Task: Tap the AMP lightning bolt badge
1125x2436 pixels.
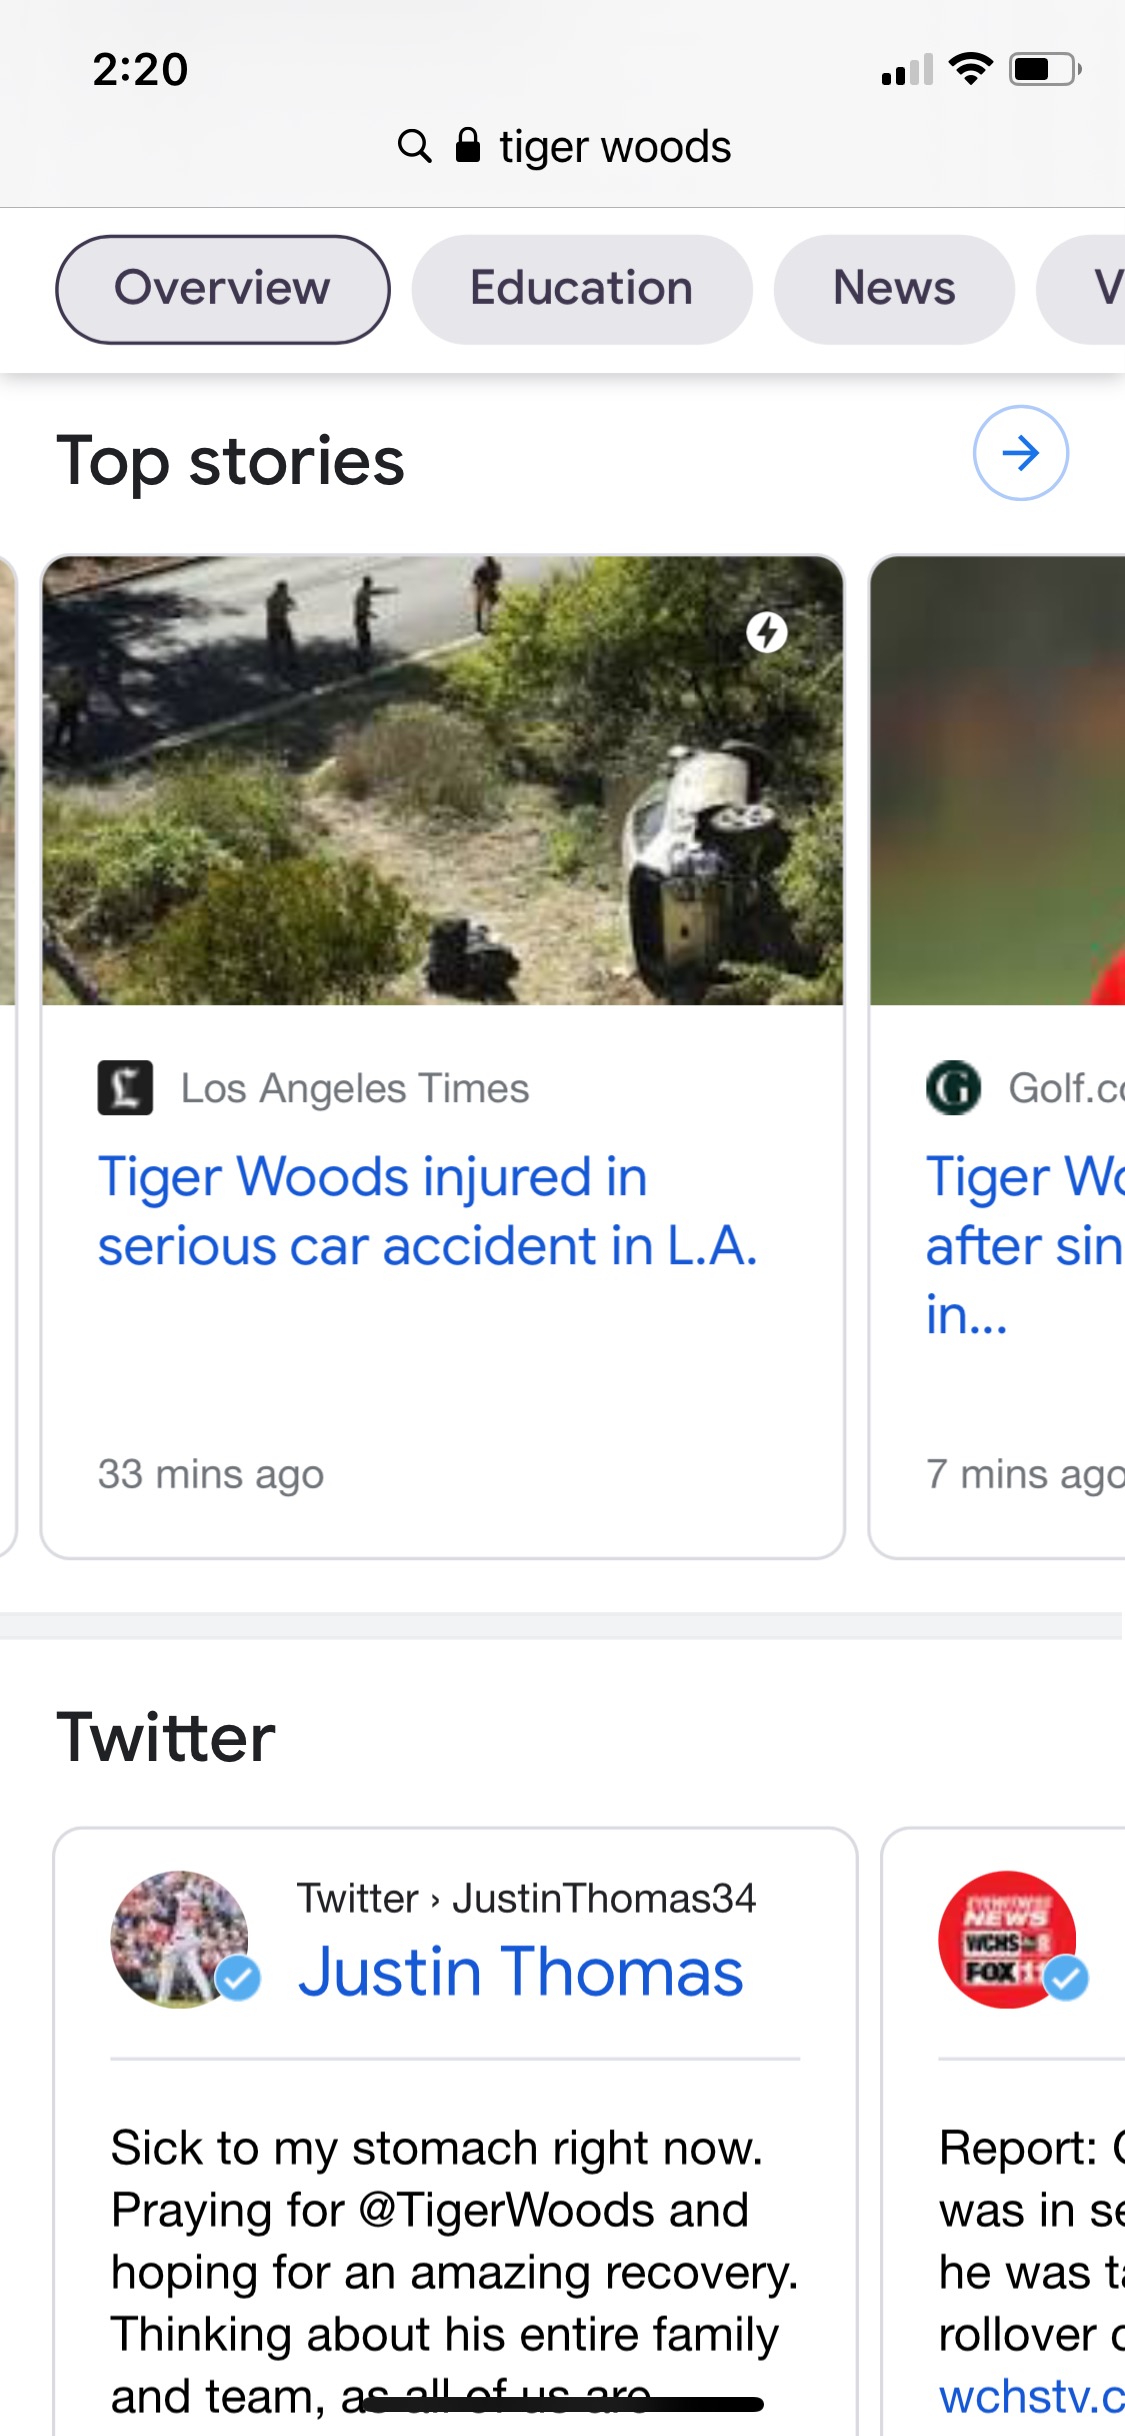Action: point(767,632)
